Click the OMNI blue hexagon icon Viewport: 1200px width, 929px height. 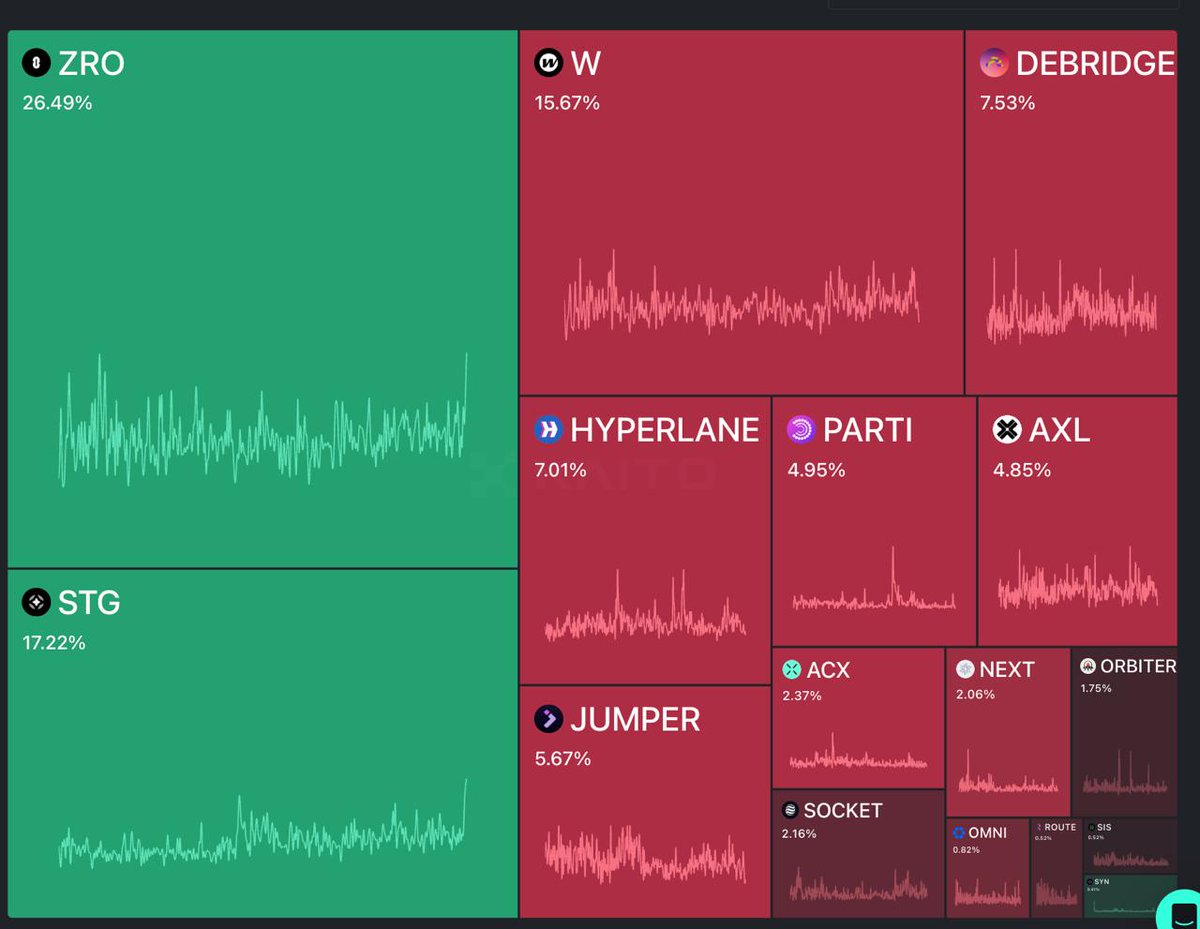[x=959, y=833]
